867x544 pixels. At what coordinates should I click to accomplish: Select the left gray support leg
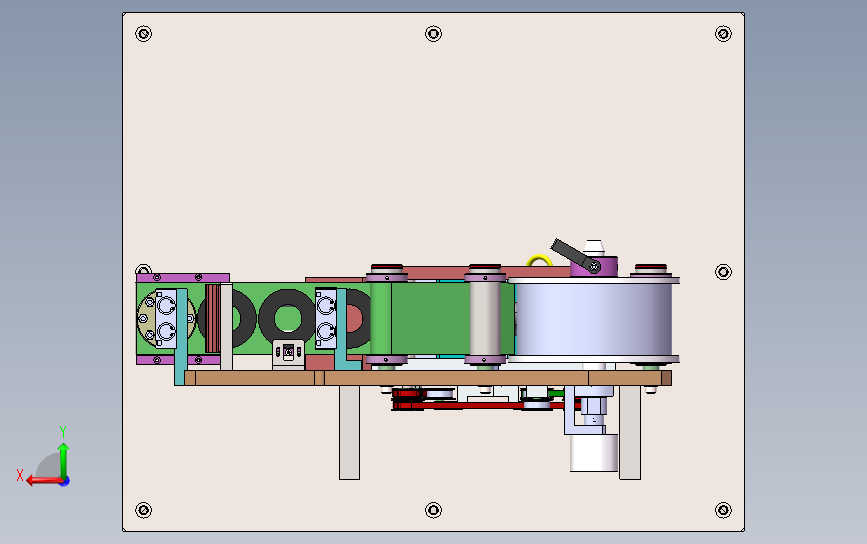(349, 432)
